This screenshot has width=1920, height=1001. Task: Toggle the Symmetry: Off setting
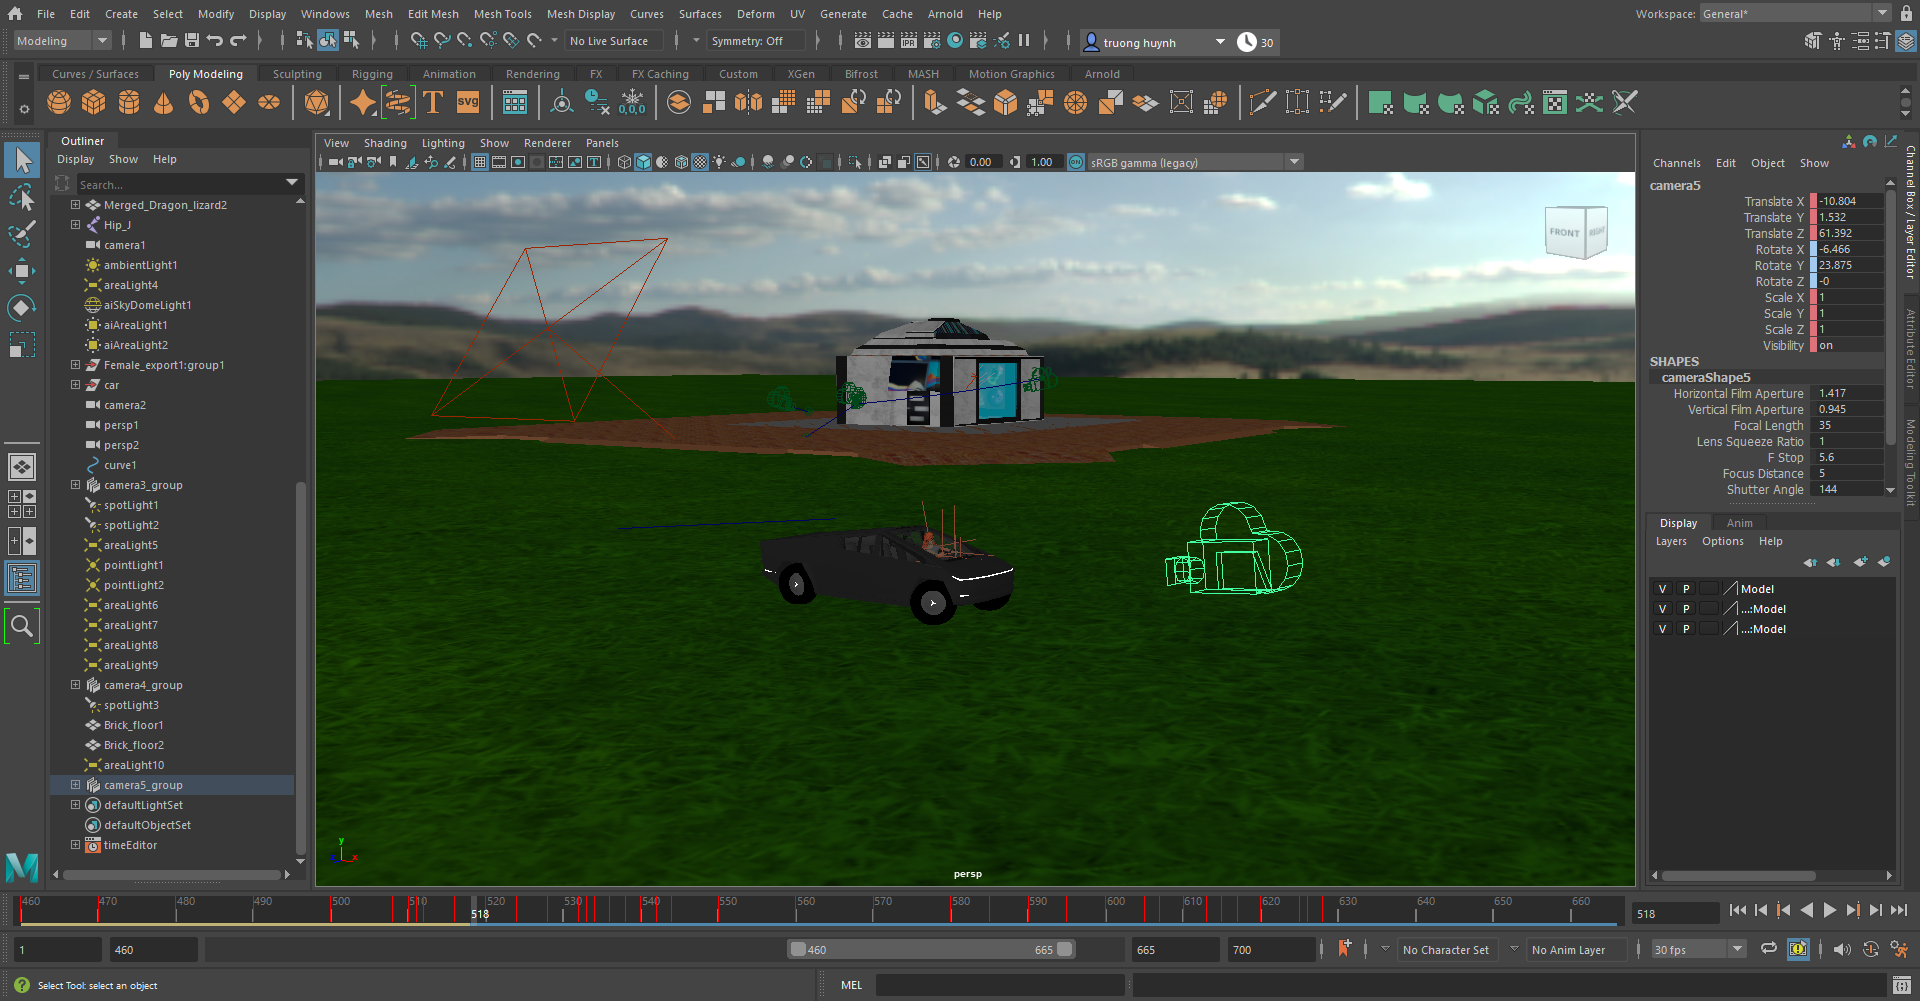click(755, 41)
